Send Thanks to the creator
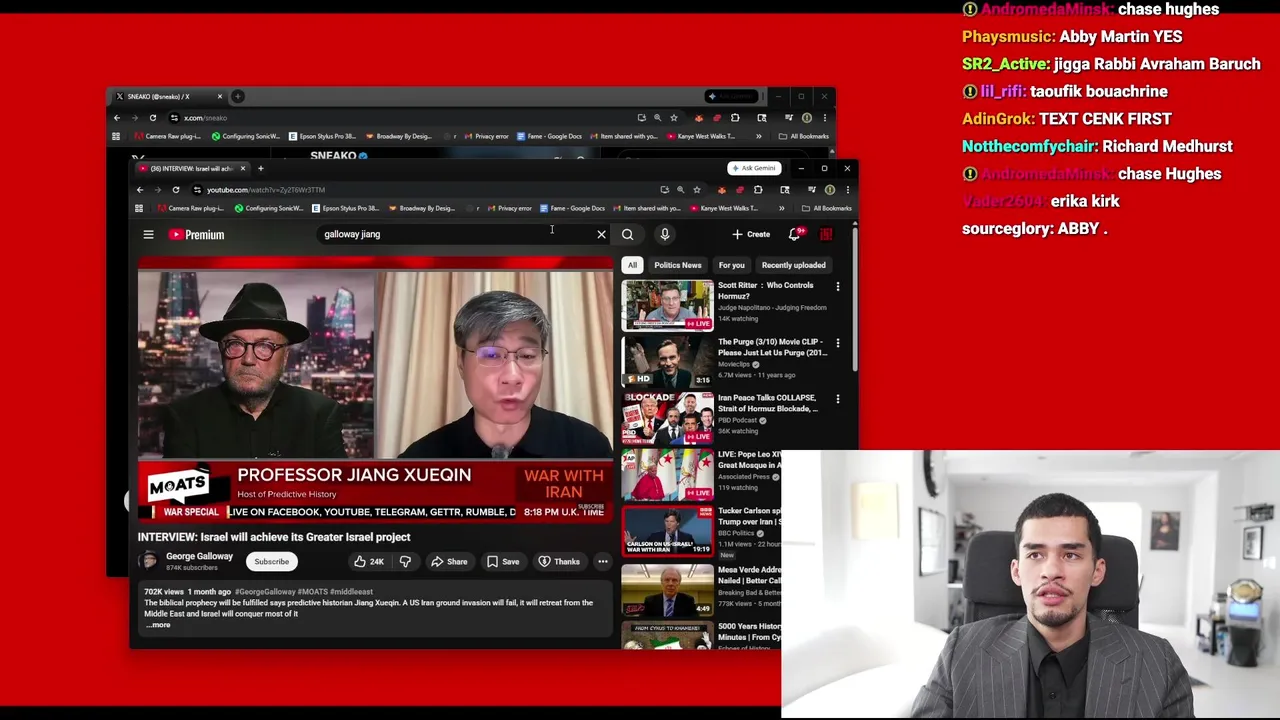The height and width of the screenshot is (720, 1280). 559,561
